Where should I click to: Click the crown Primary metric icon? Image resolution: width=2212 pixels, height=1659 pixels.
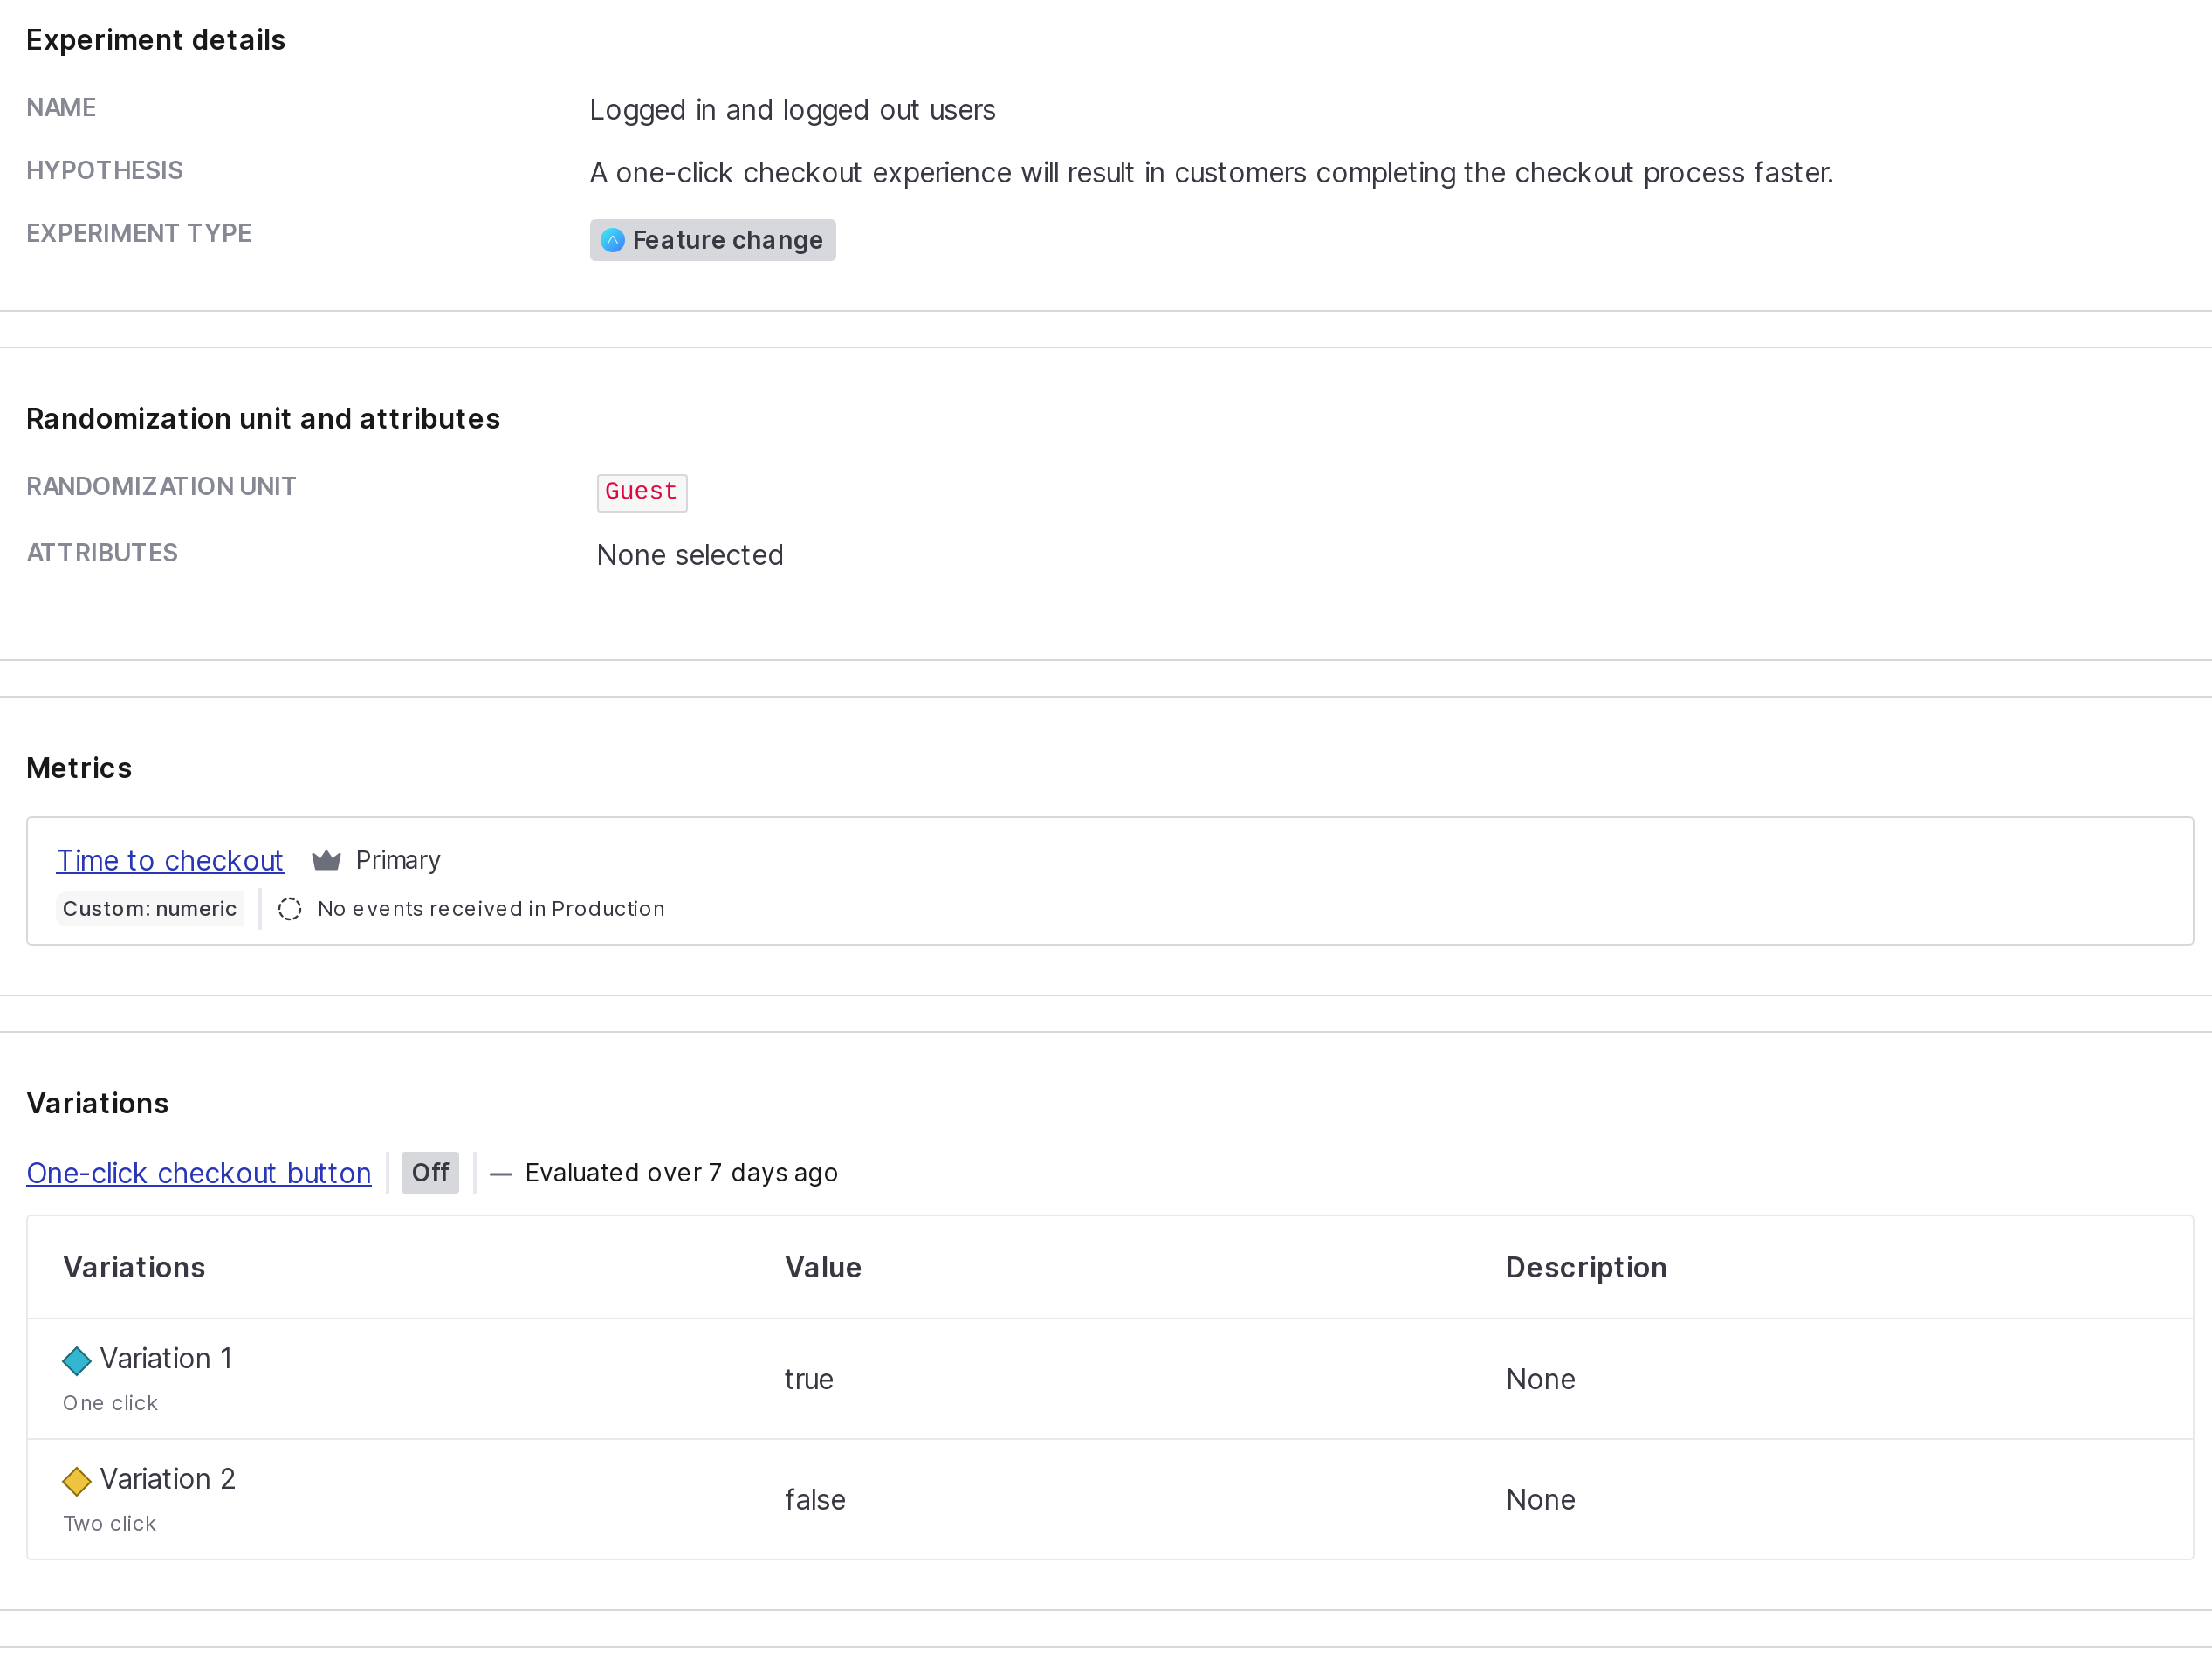[x=328, y=860]
